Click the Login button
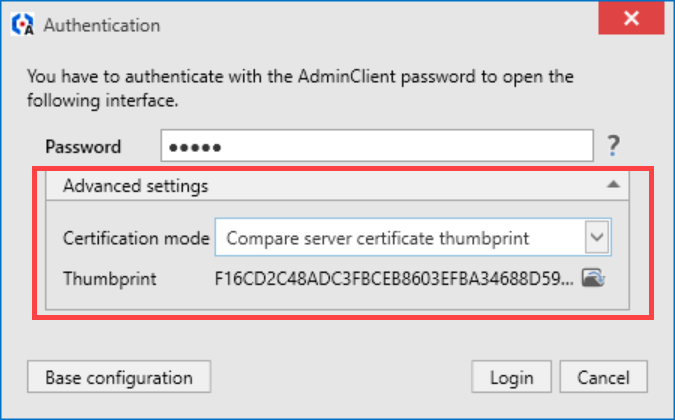Image resolution: width=675 pixels, height=420 pixels. 511,377
